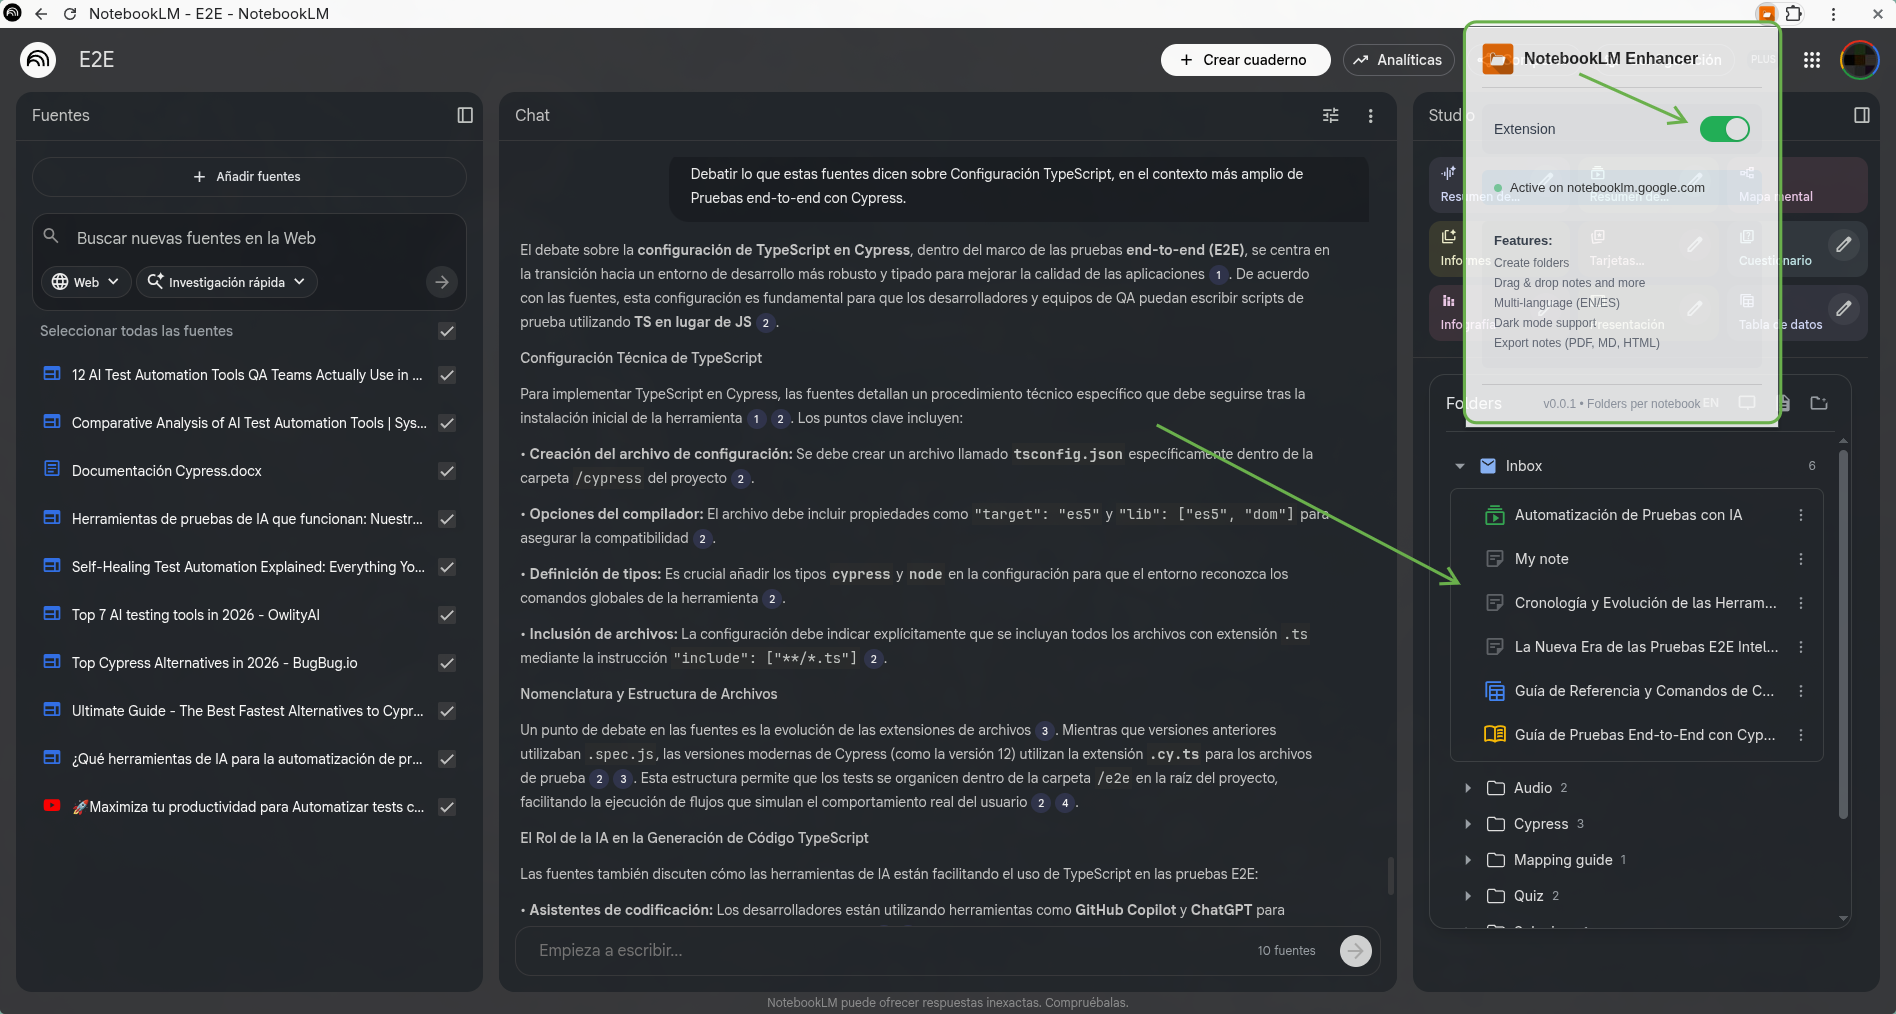Open options menu for Cronología y Evolución note
This screenshot has width=1896, height=1014.
1801,603
